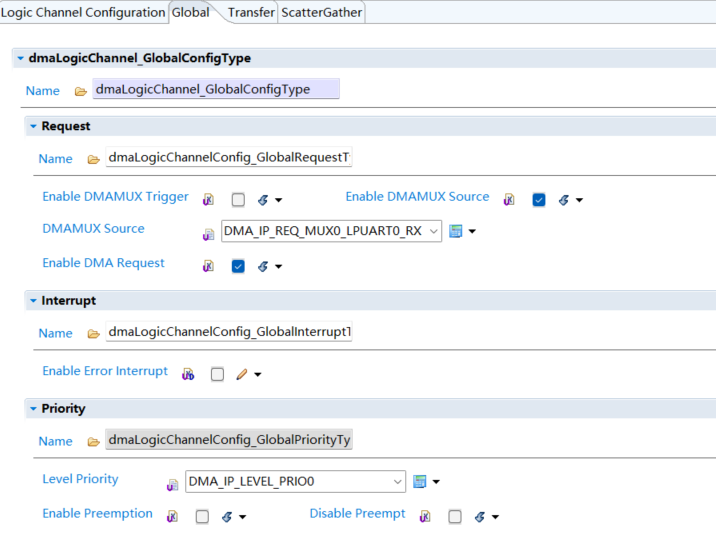716x559 pixels.
Task: Collapse the Priority section
Action: click(x=33, y=409)
